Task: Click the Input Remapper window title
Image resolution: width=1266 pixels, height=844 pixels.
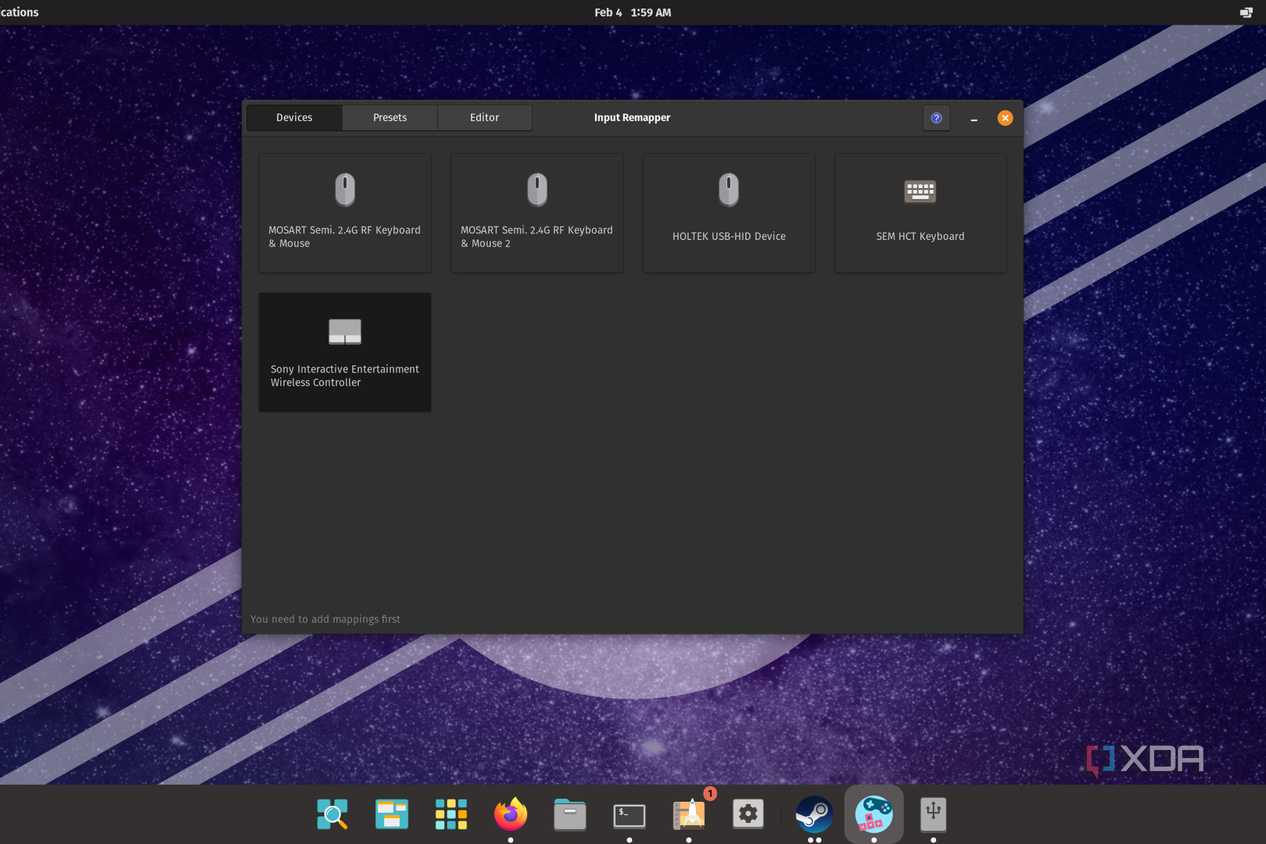Action: click(x=632, y=118)
